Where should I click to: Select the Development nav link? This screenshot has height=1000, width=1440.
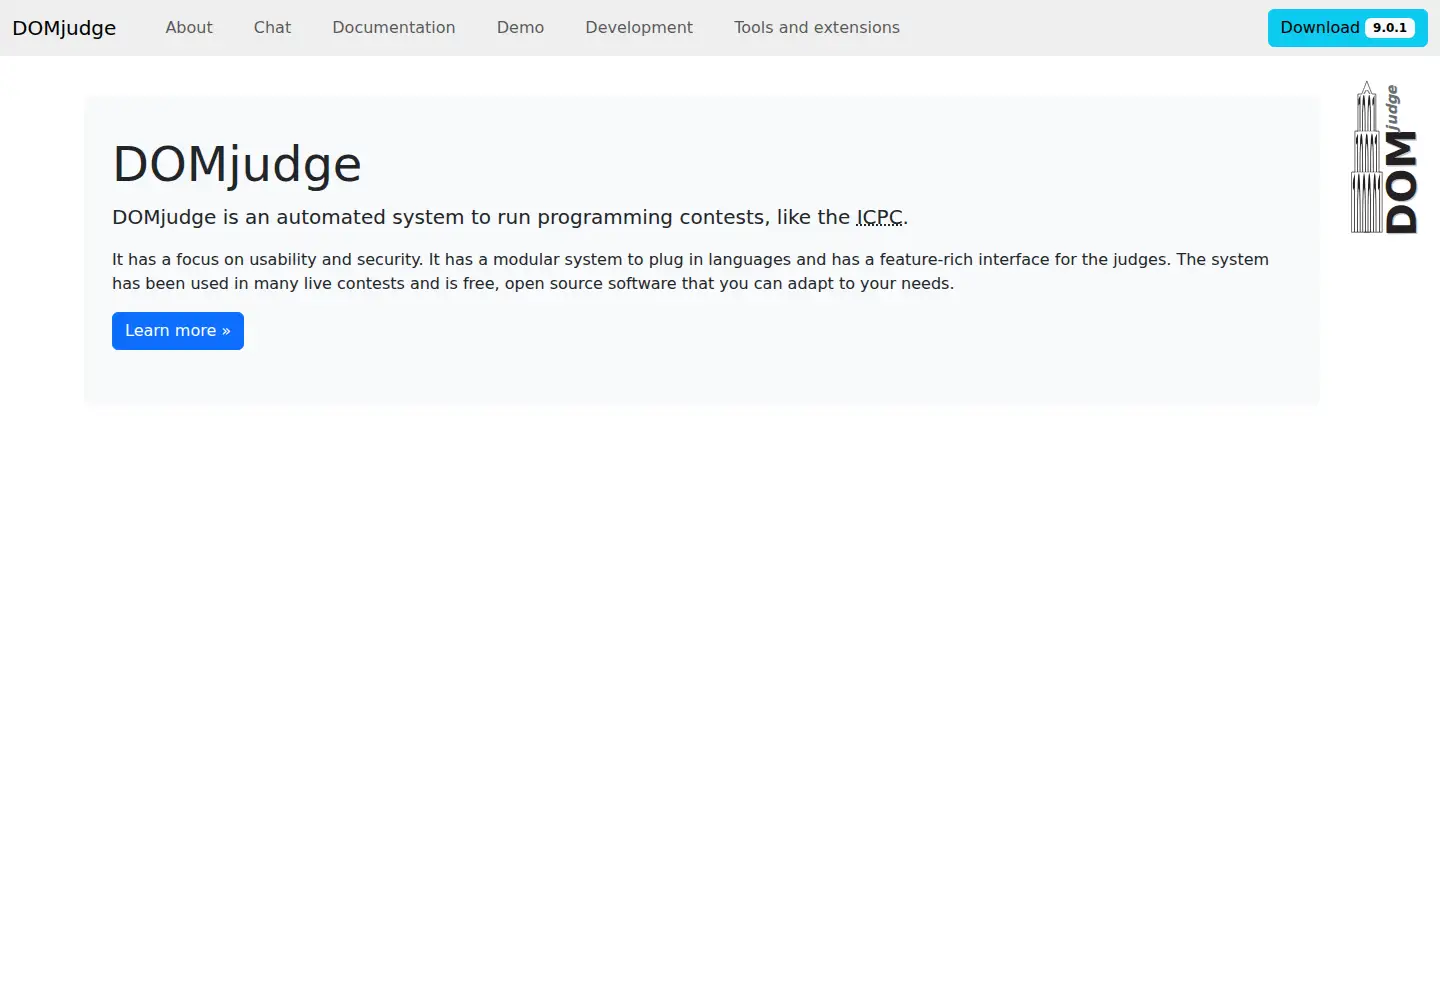[x=639, y=28]
